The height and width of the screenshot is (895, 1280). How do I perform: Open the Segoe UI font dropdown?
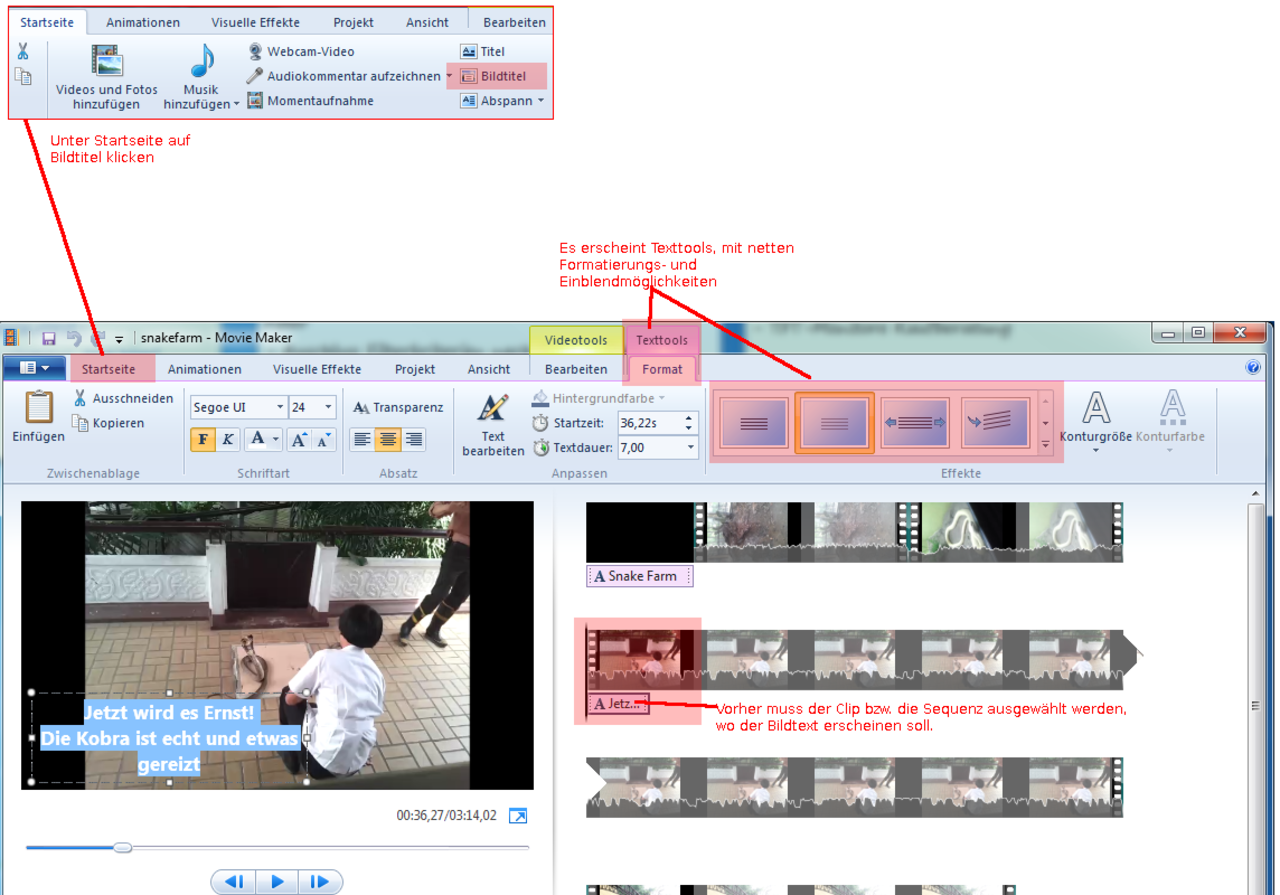point(280,407)
